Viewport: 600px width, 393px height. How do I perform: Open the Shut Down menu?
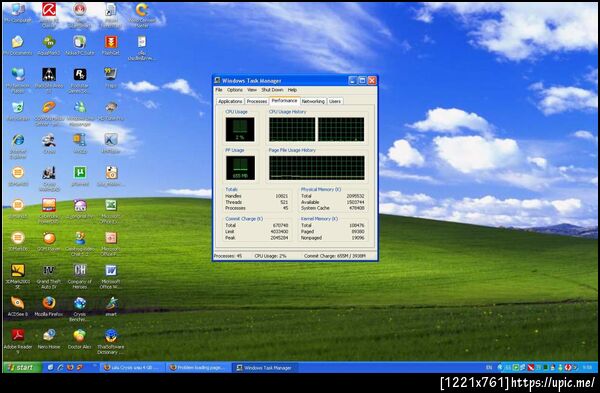pos(272,90)
